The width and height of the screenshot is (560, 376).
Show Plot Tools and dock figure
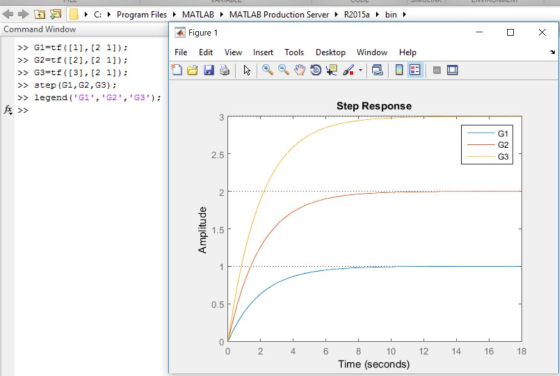(x=452, y=70)
